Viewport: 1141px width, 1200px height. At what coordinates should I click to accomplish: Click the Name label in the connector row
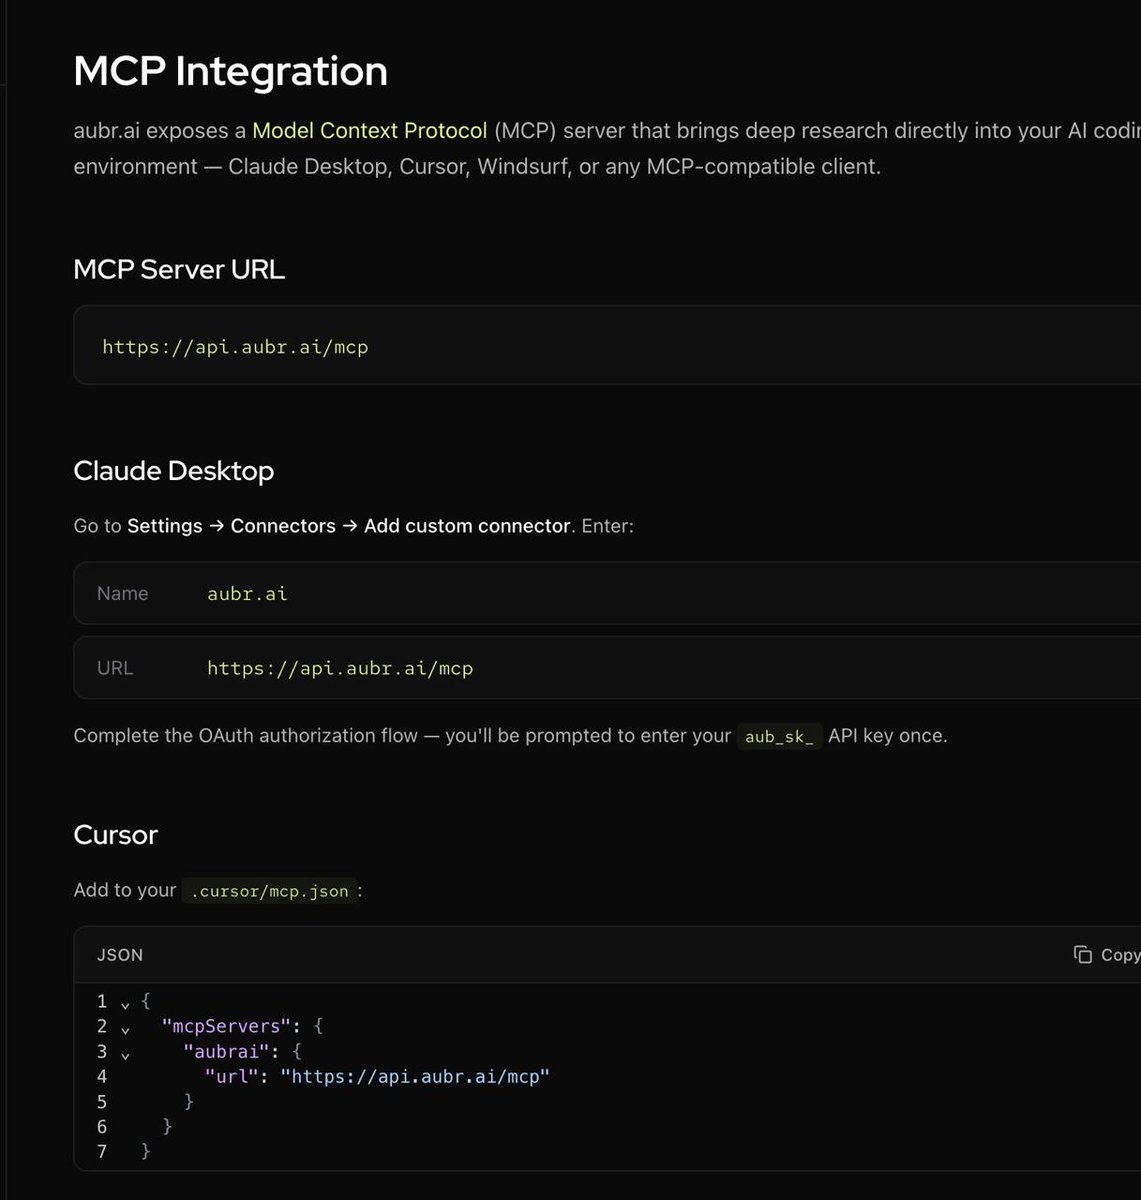[x=123, y=594]
